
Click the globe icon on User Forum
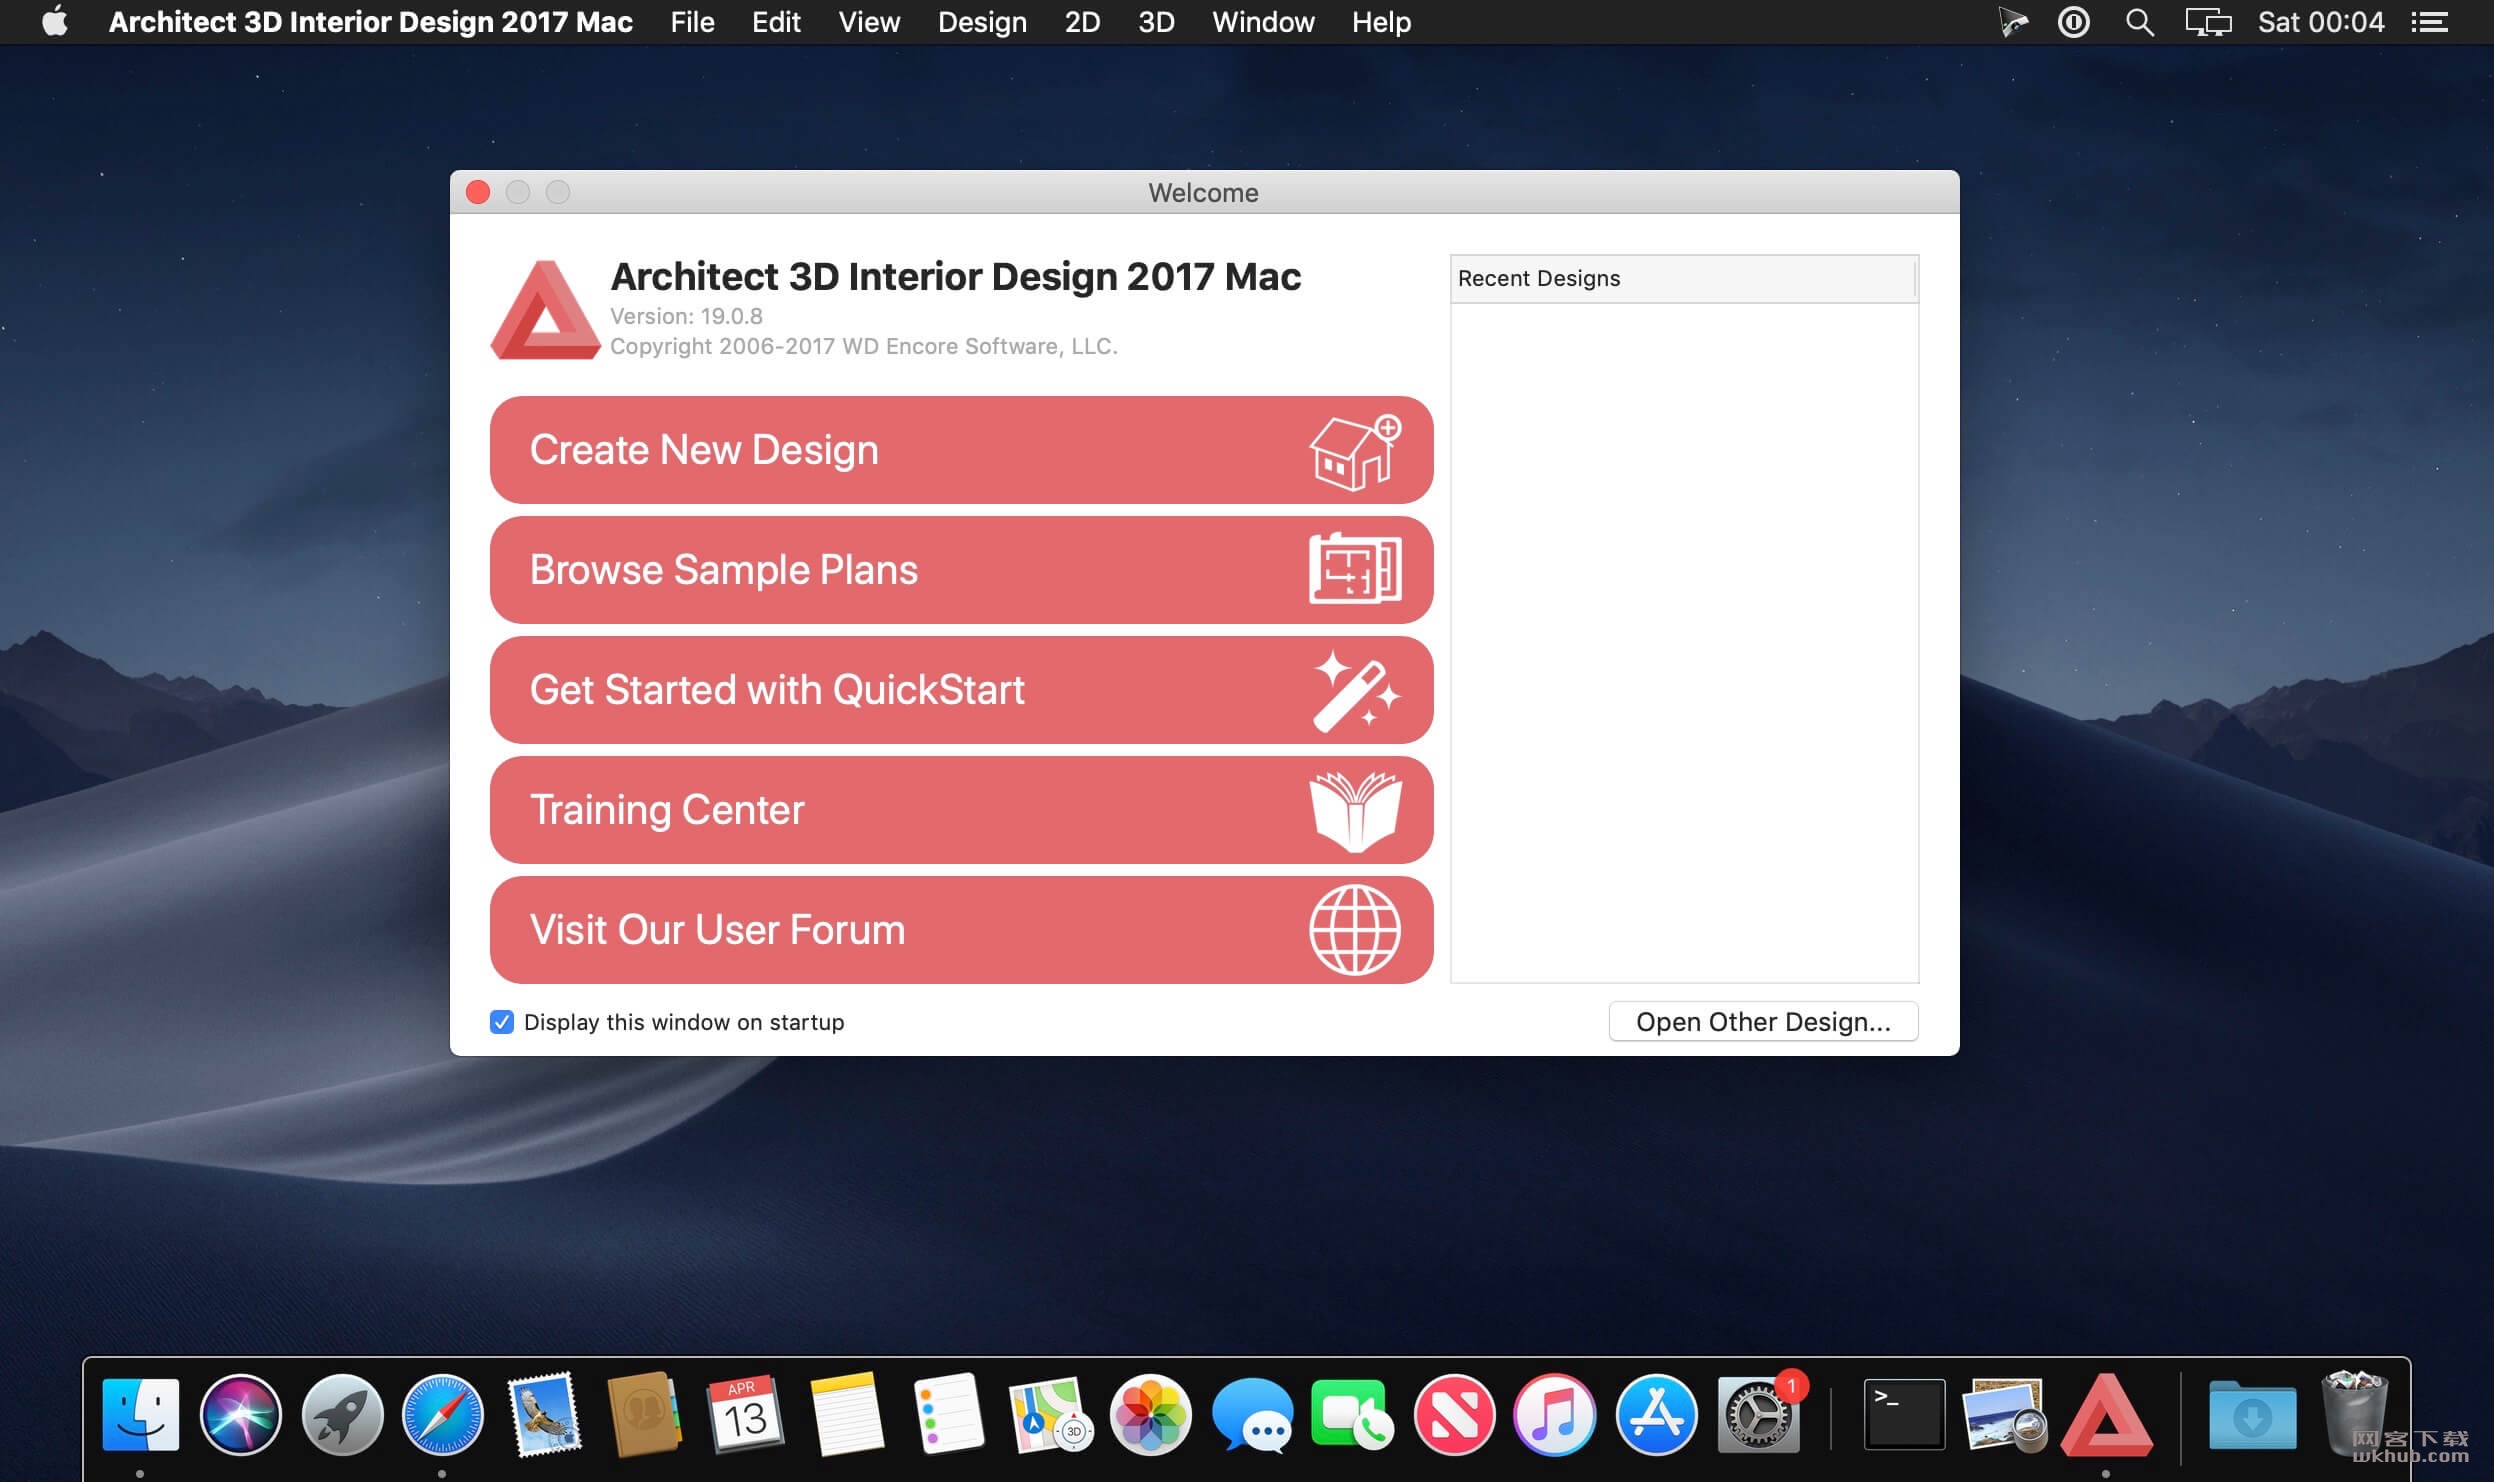[x=1355, y=930]
